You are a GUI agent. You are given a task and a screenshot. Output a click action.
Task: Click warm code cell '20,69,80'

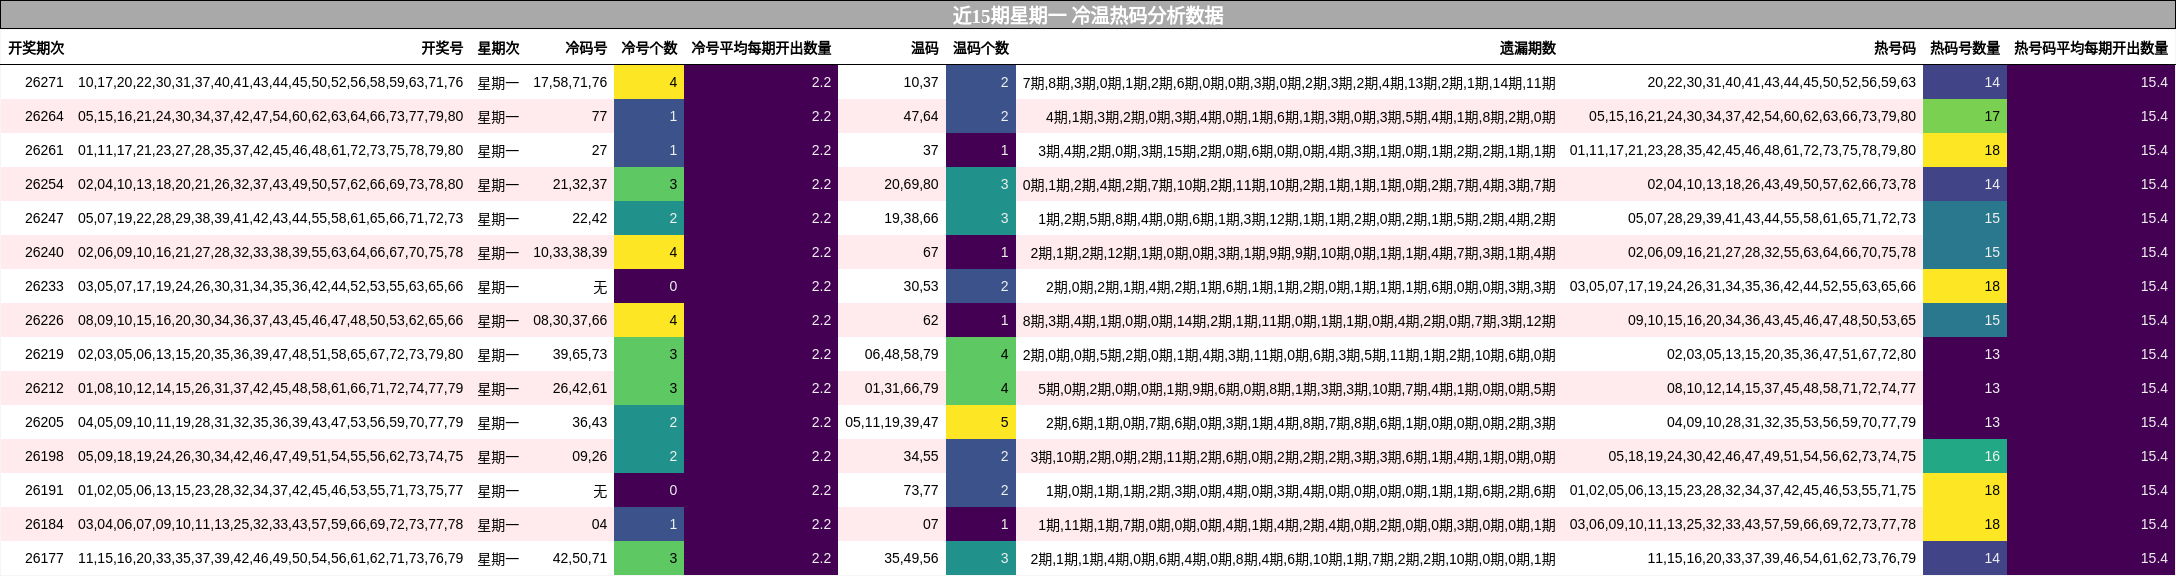point(912,184)
